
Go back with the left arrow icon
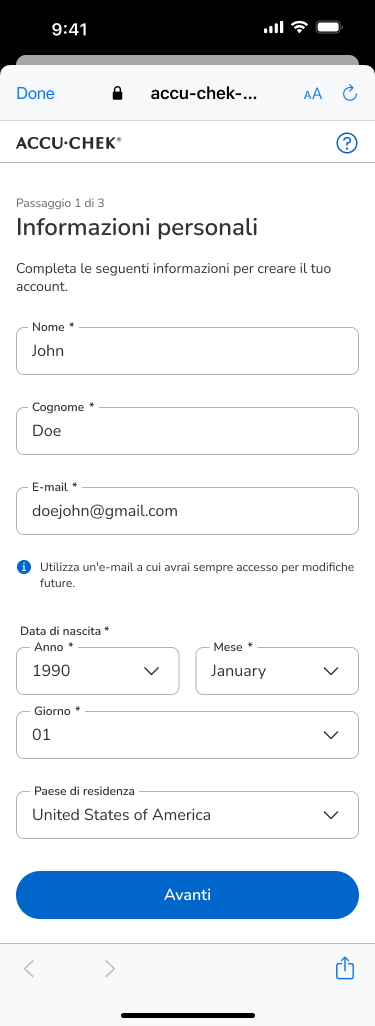29,968
